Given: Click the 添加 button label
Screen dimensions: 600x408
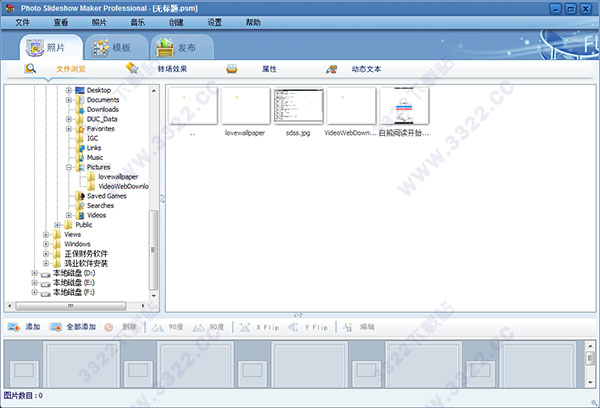Looking at the screenshot, I should pos(33,327).
